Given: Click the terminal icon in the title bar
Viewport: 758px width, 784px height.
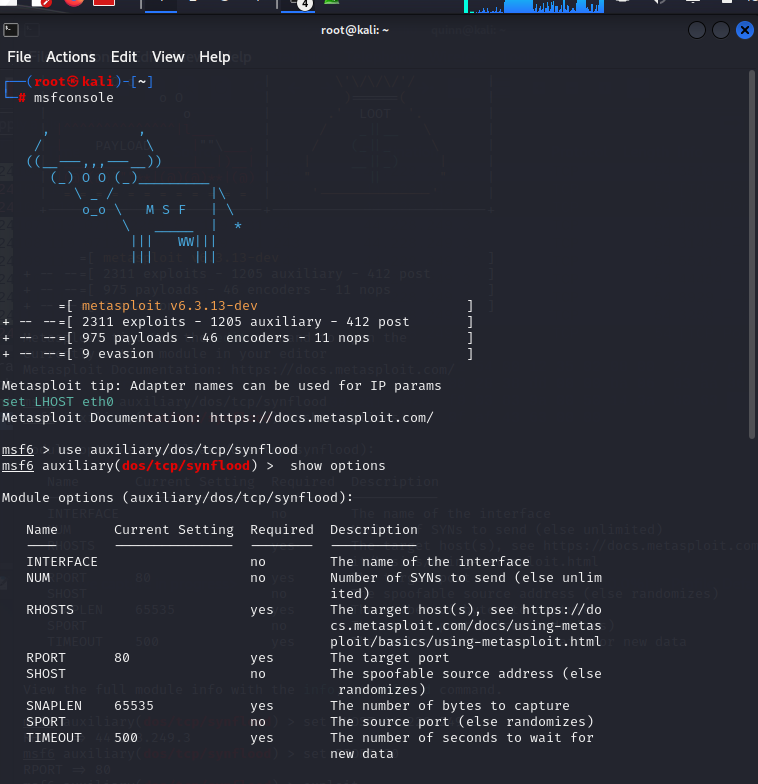Looking at the screenshot, I should click(11, 30).
